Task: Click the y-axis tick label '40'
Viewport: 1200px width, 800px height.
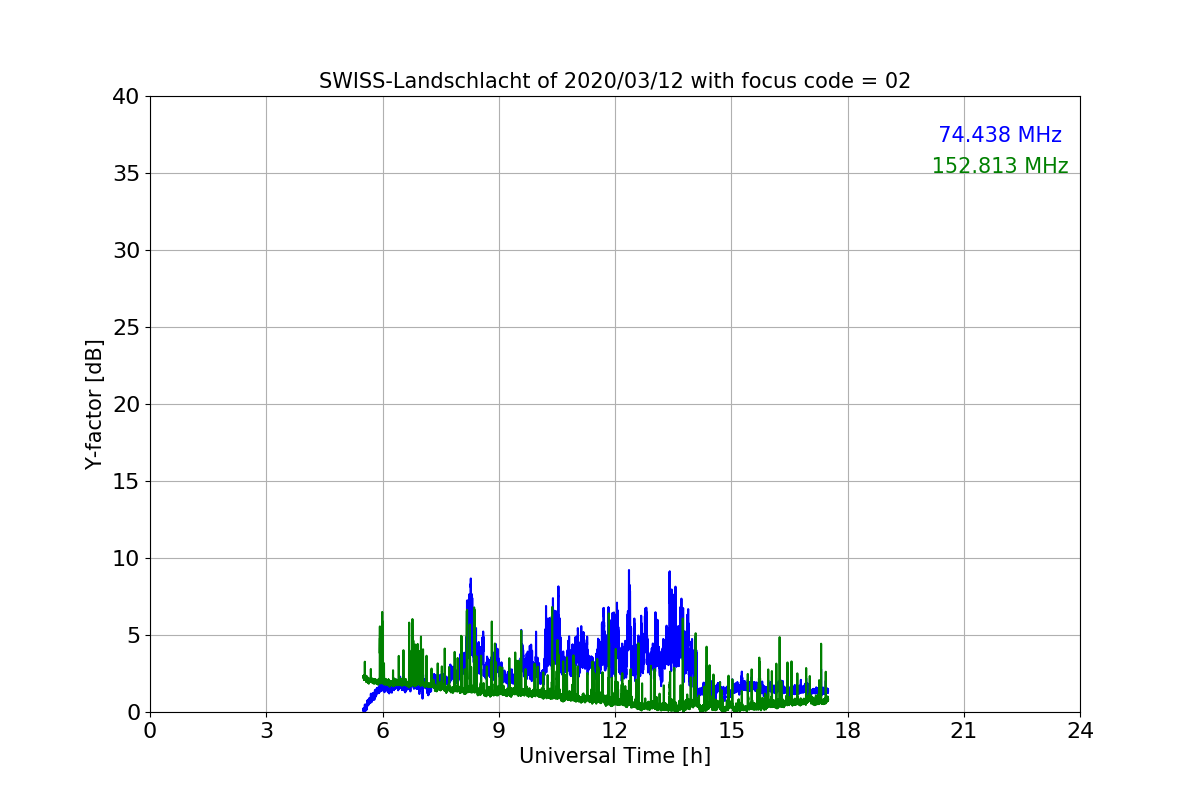Action: click(126, 97)
